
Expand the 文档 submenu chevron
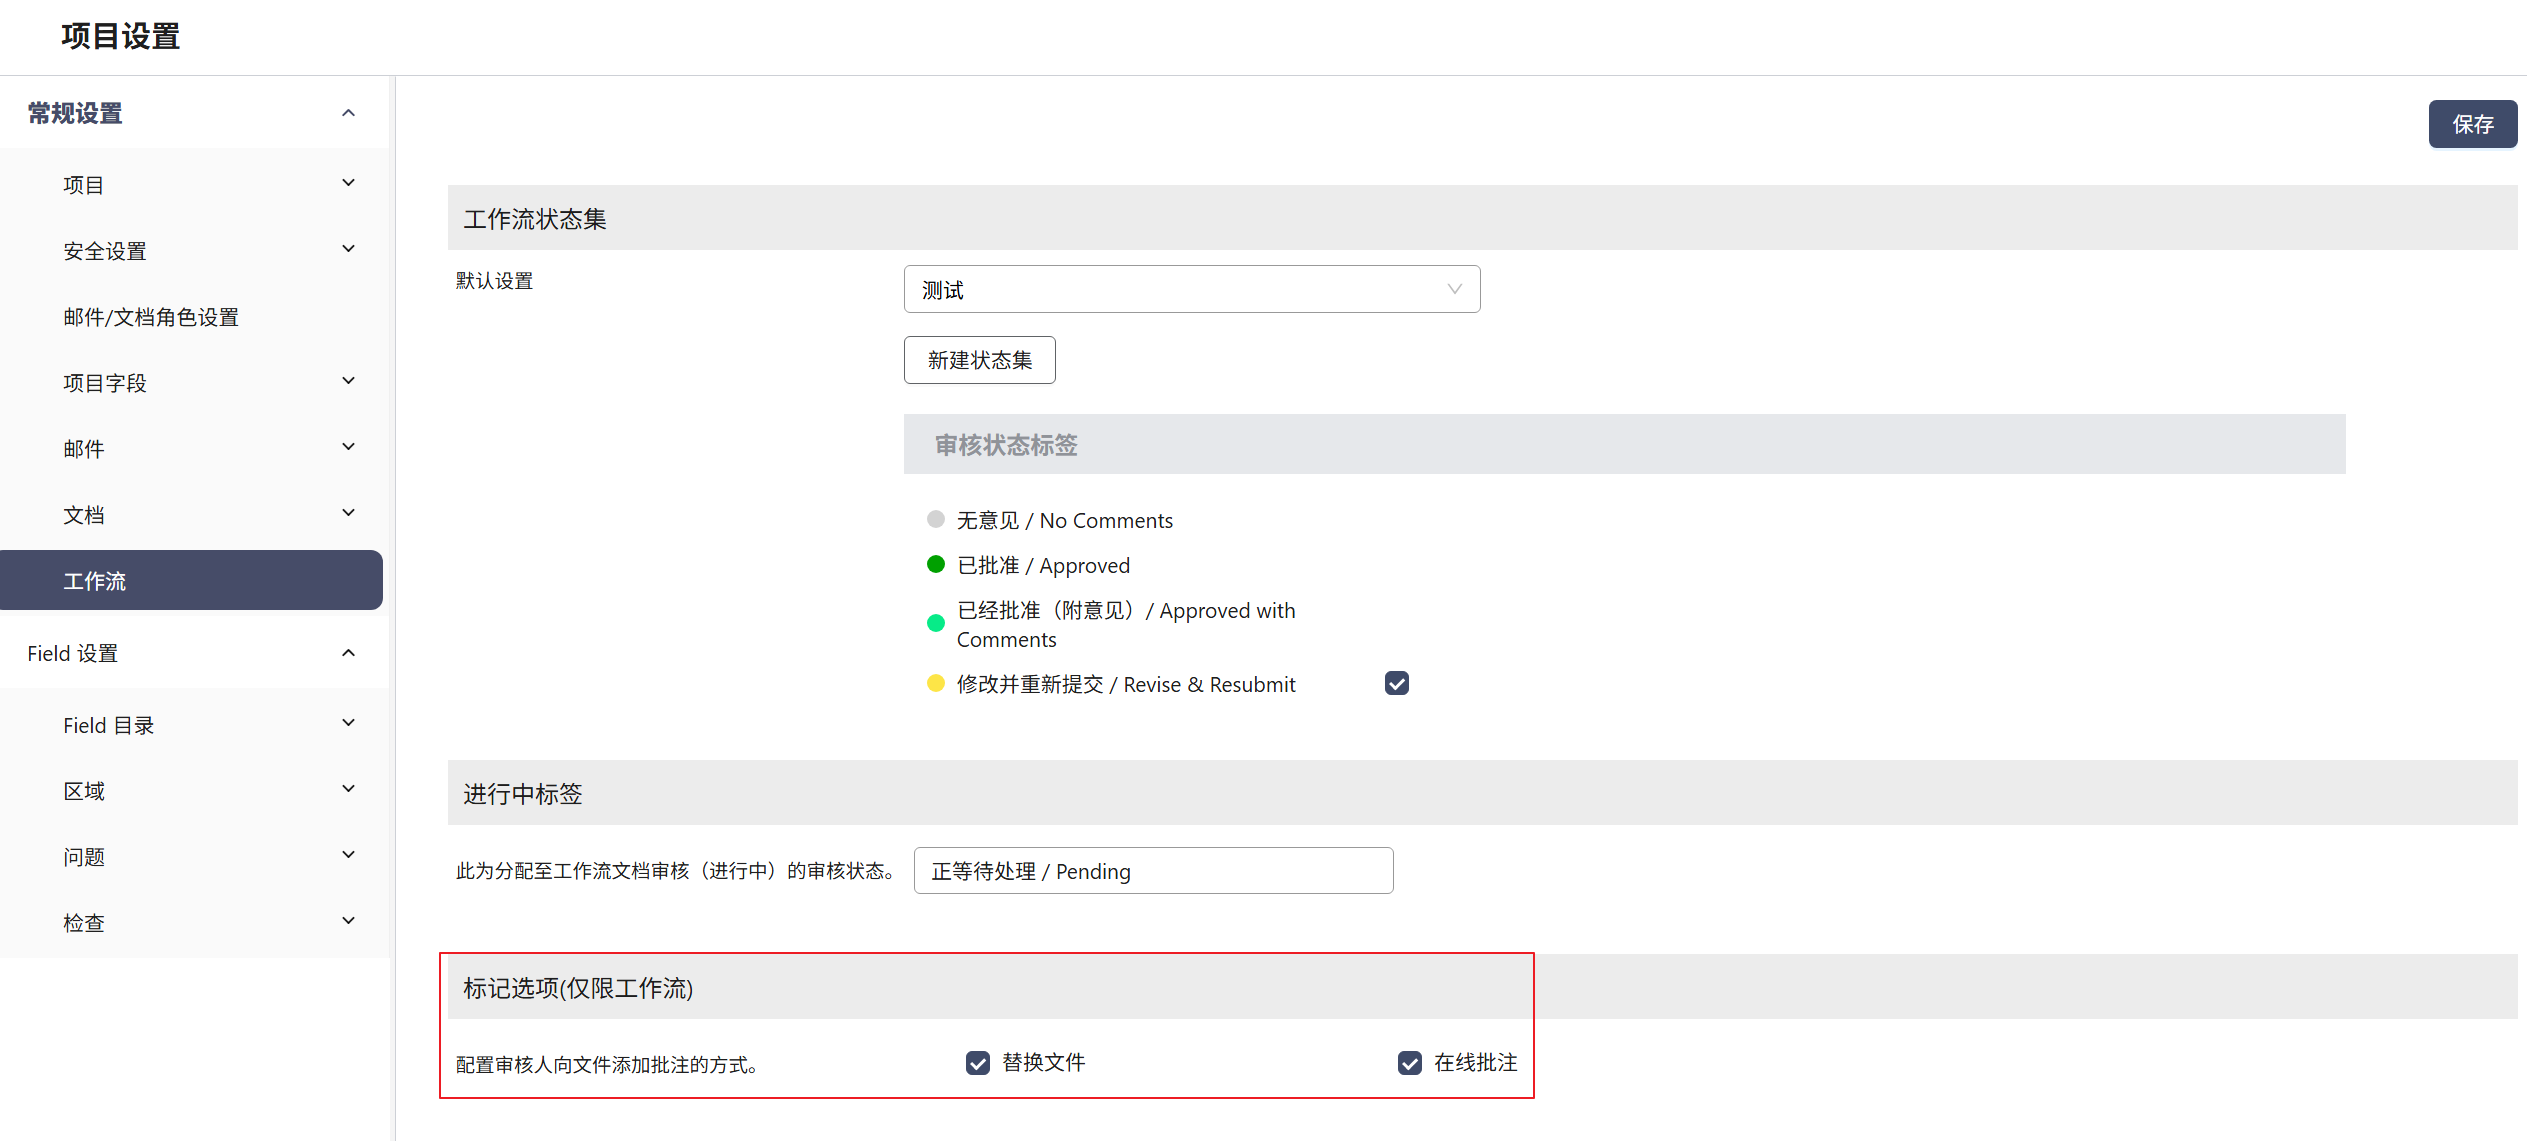[348, 513]
